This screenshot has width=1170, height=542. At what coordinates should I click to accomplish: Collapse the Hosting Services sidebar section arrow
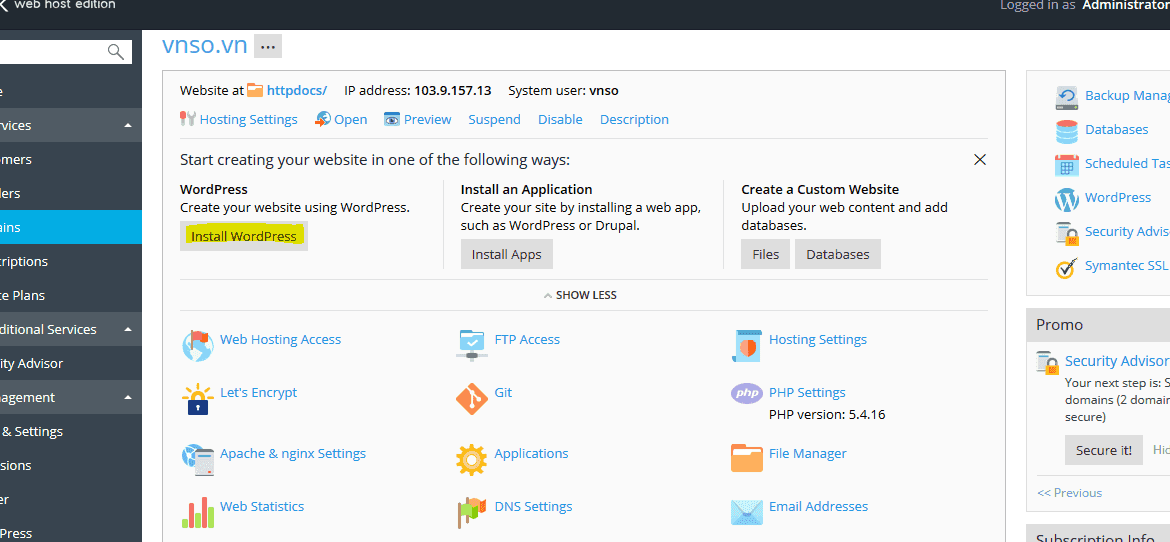(128, 125)
